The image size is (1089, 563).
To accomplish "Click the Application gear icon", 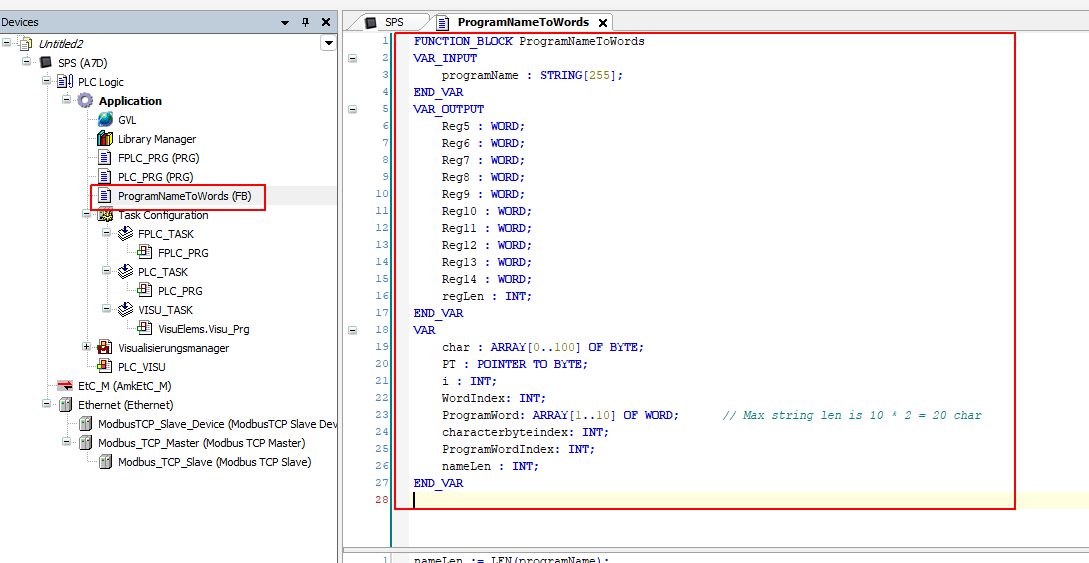I will (x=86, y=101).
